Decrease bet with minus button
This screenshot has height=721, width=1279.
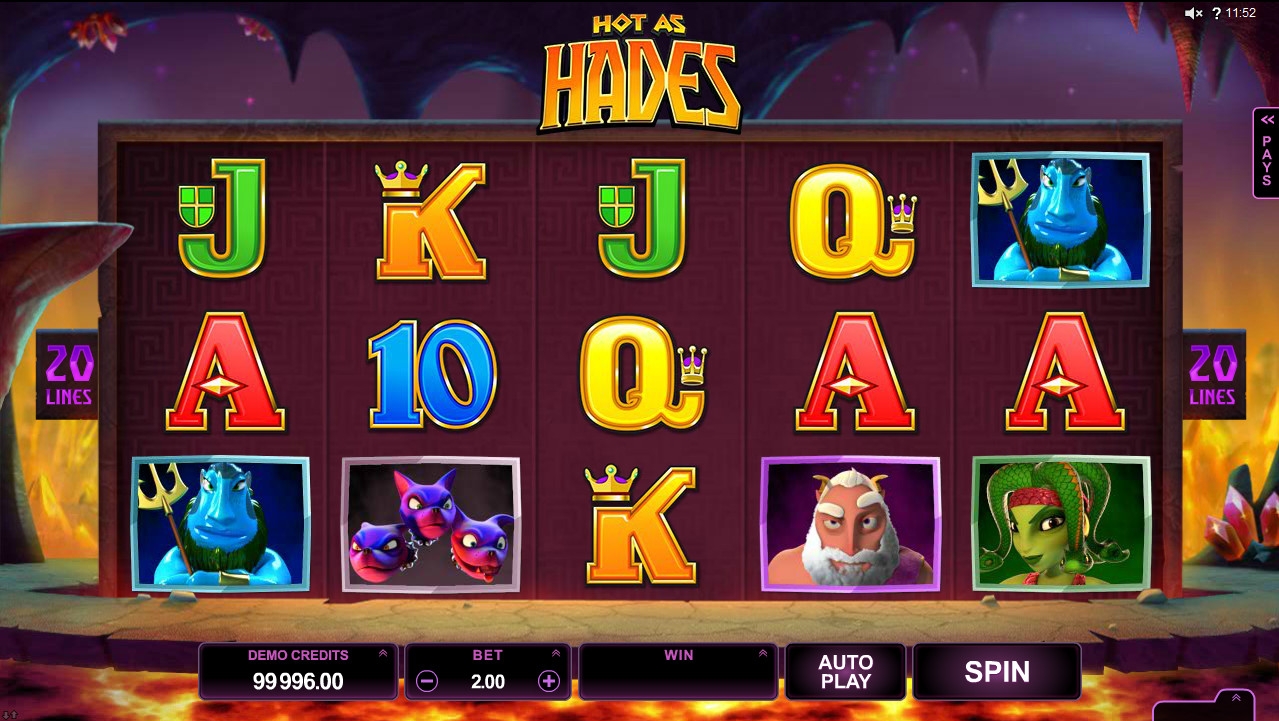(427, 681)
